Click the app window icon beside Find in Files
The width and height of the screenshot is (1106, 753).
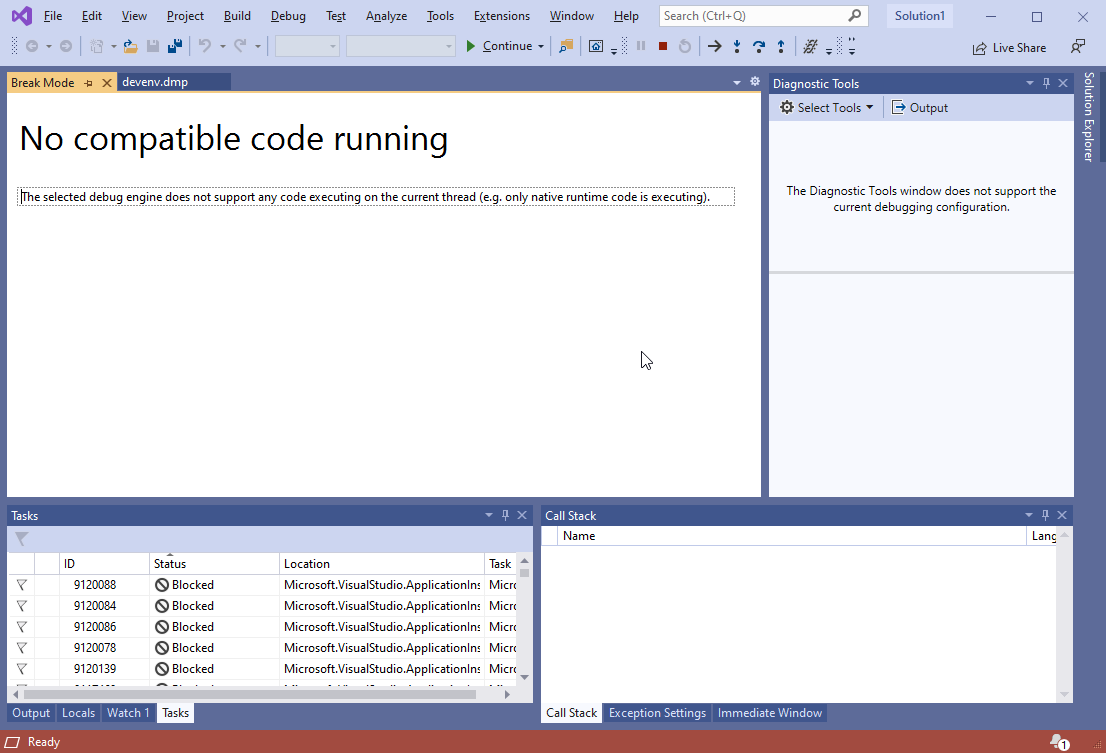596,47
